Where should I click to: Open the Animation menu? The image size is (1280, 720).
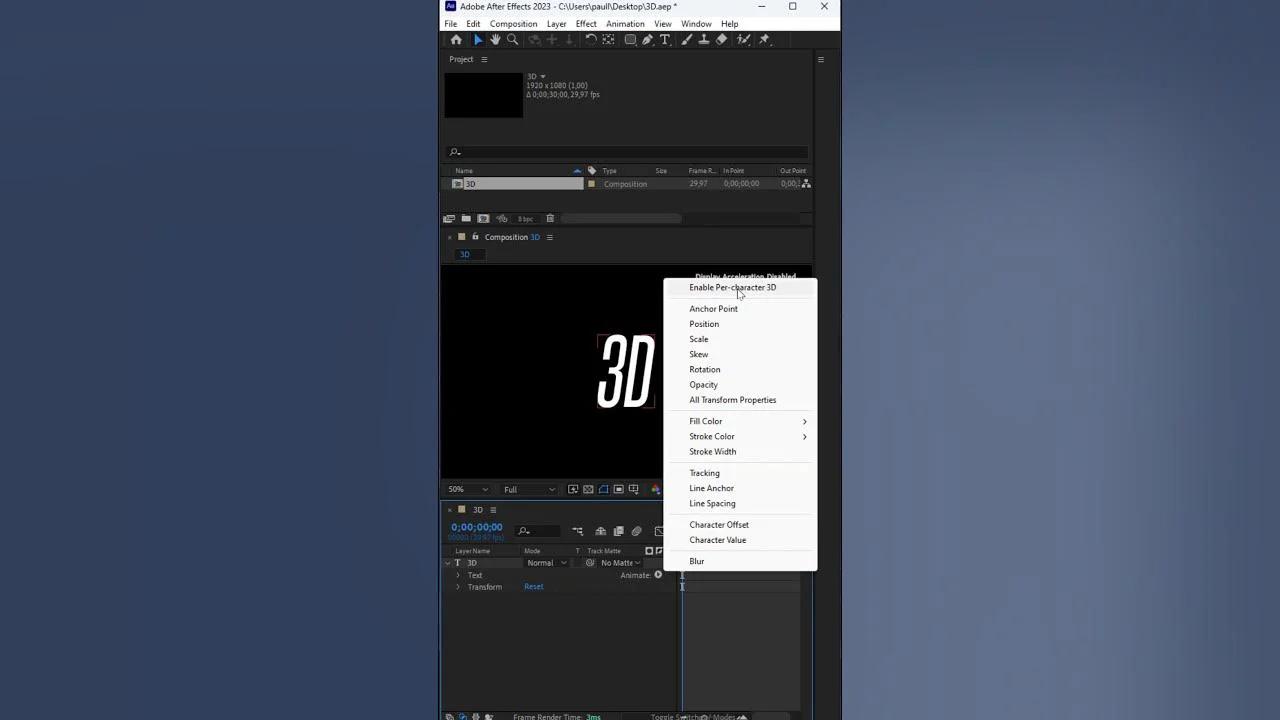625,24
